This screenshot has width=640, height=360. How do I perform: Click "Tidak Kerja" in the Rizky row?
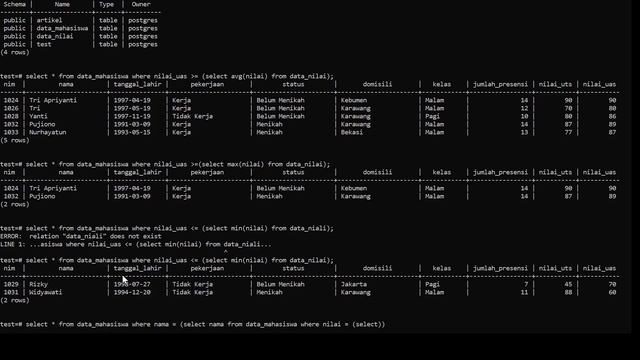coord(192,284)
